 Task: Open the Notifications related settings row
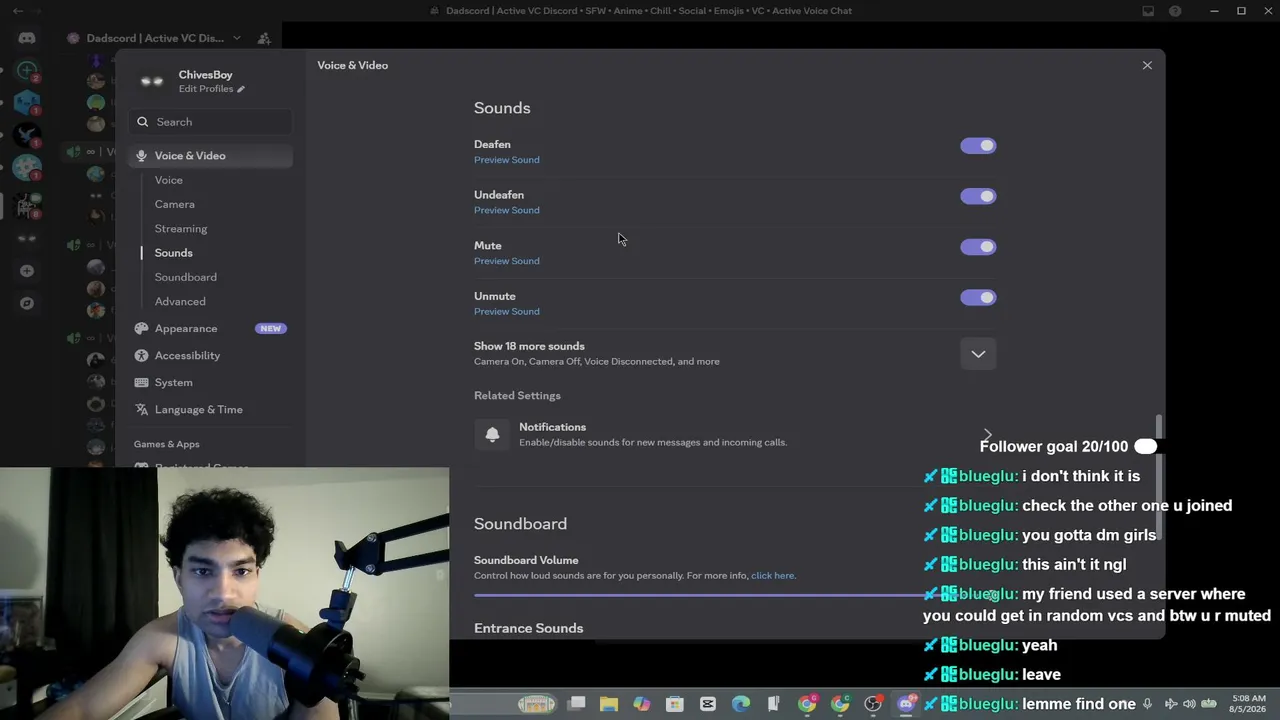[x=735, y=434]
